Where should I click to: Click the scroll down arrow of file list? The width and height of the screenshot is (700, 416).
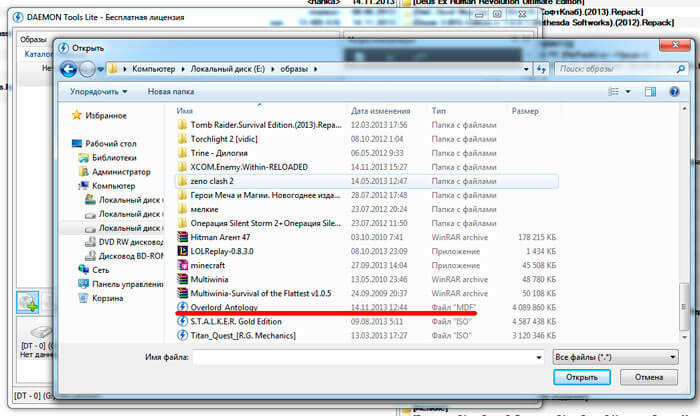(683, 337)
